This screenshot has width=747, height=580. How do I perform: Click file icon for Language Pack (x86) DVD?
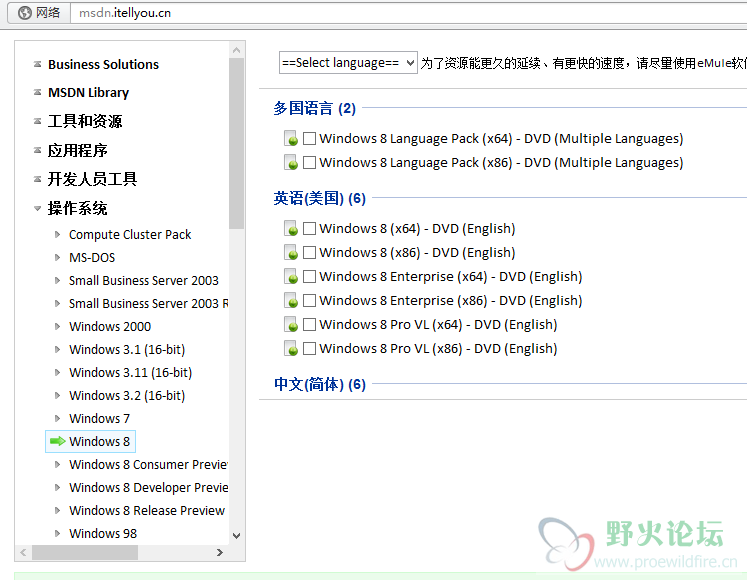pos(291,163)
